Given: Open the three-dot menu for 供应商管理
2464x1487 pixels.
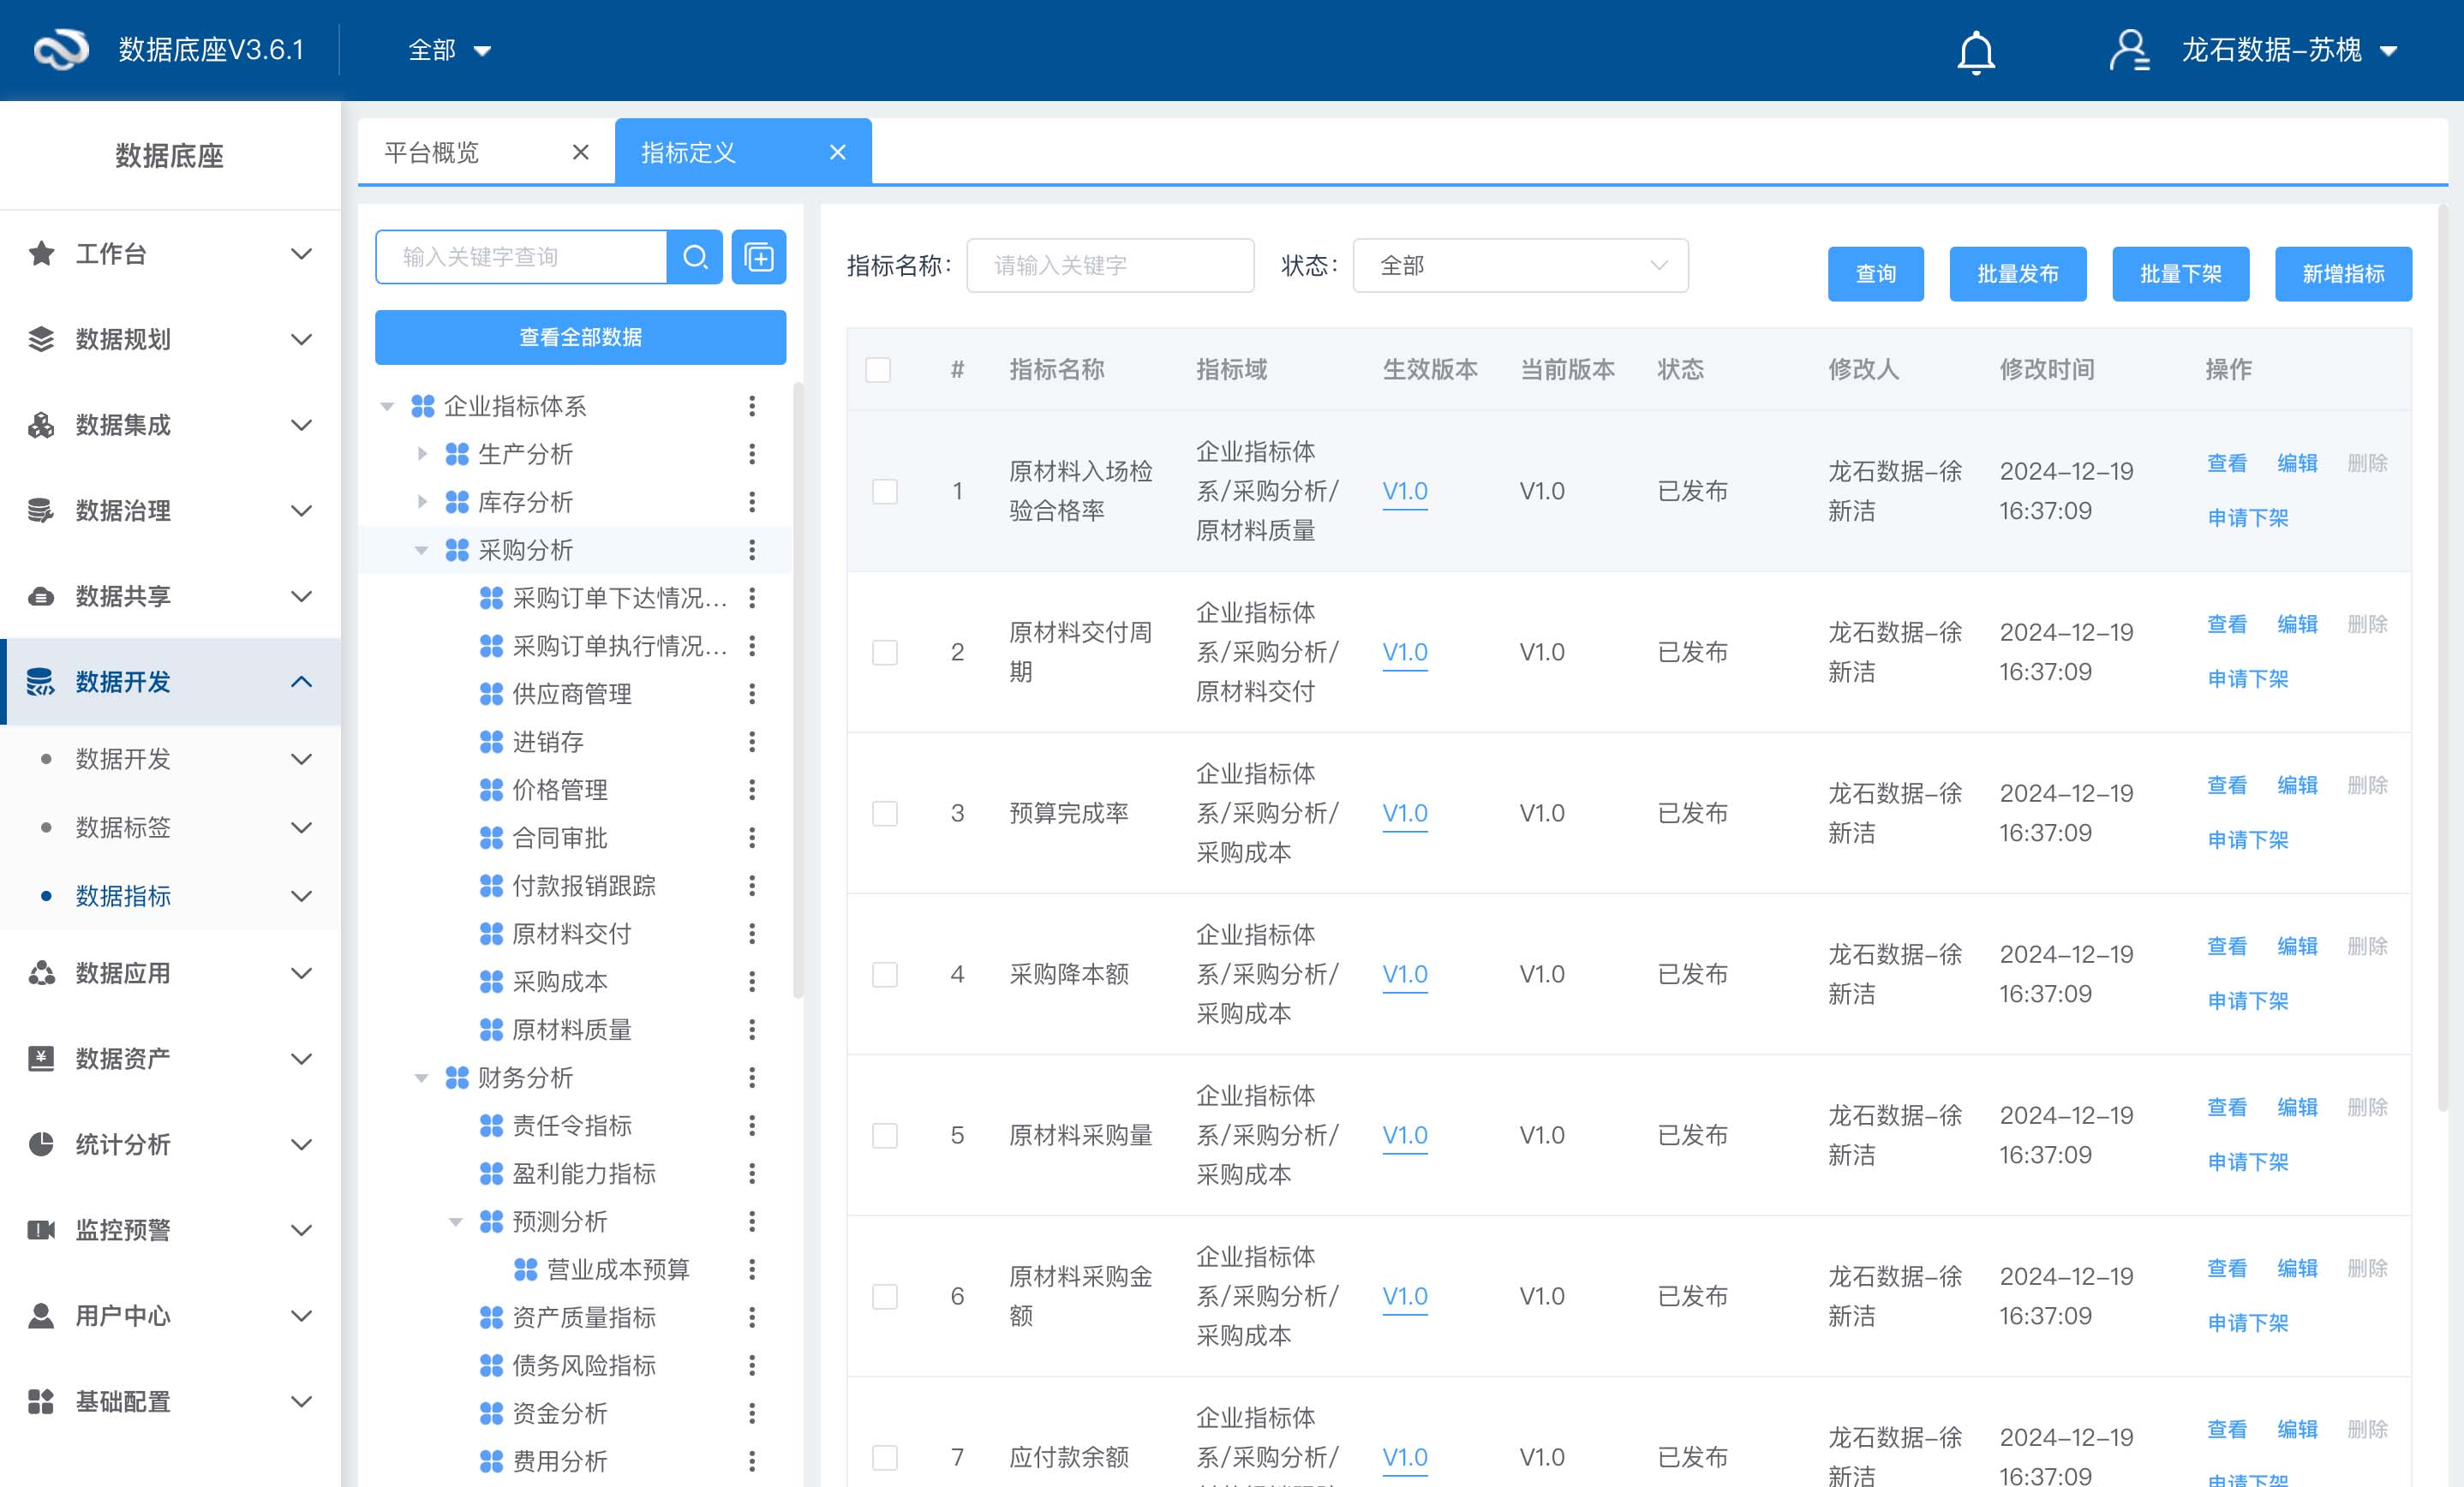Looking at the screenshot, I should coord(752,694).
